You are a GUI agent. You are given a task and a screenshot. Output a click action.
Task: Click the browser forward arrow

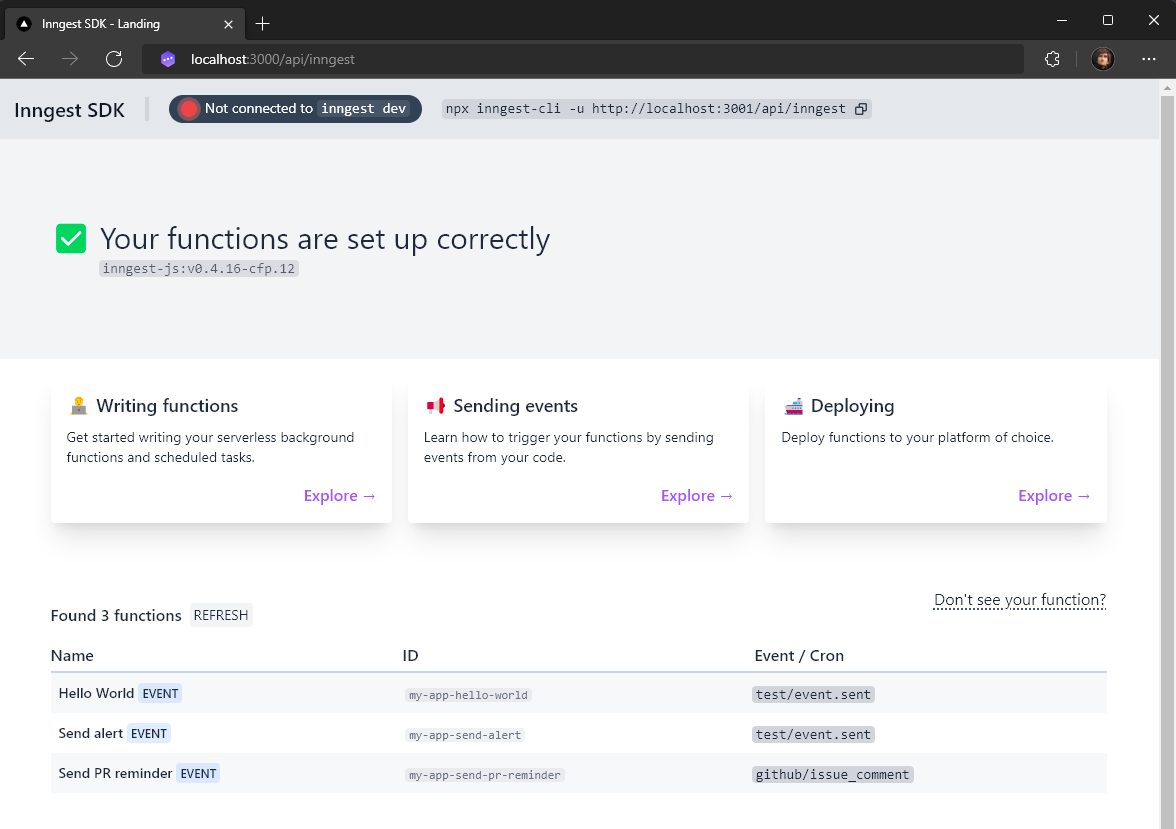click(x=70, y=59)
